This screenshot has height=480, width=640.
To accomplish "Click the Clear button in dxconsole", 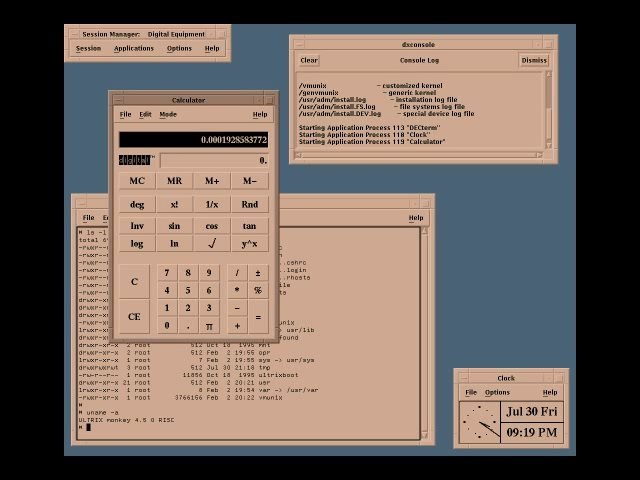I will (309, 60).
